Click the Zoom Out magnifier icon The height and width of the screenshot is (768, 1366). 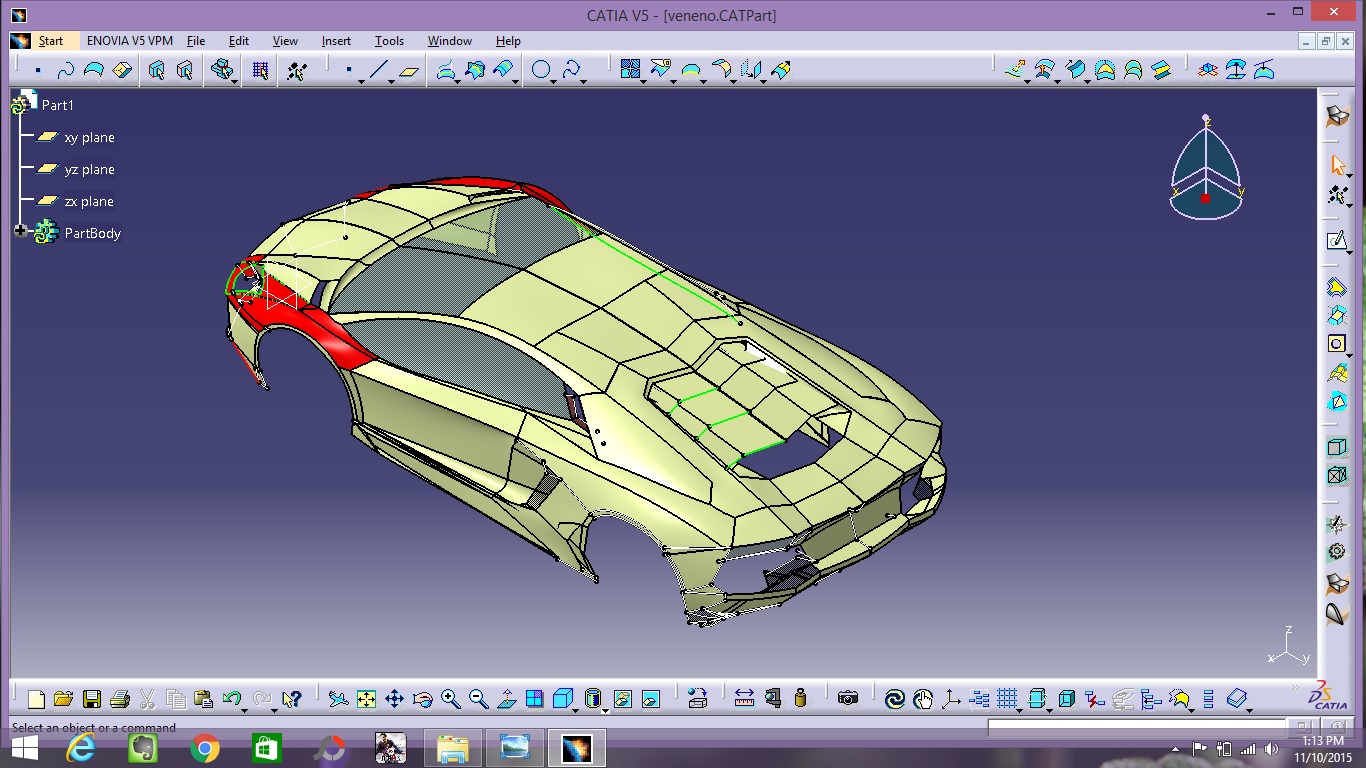478,699
